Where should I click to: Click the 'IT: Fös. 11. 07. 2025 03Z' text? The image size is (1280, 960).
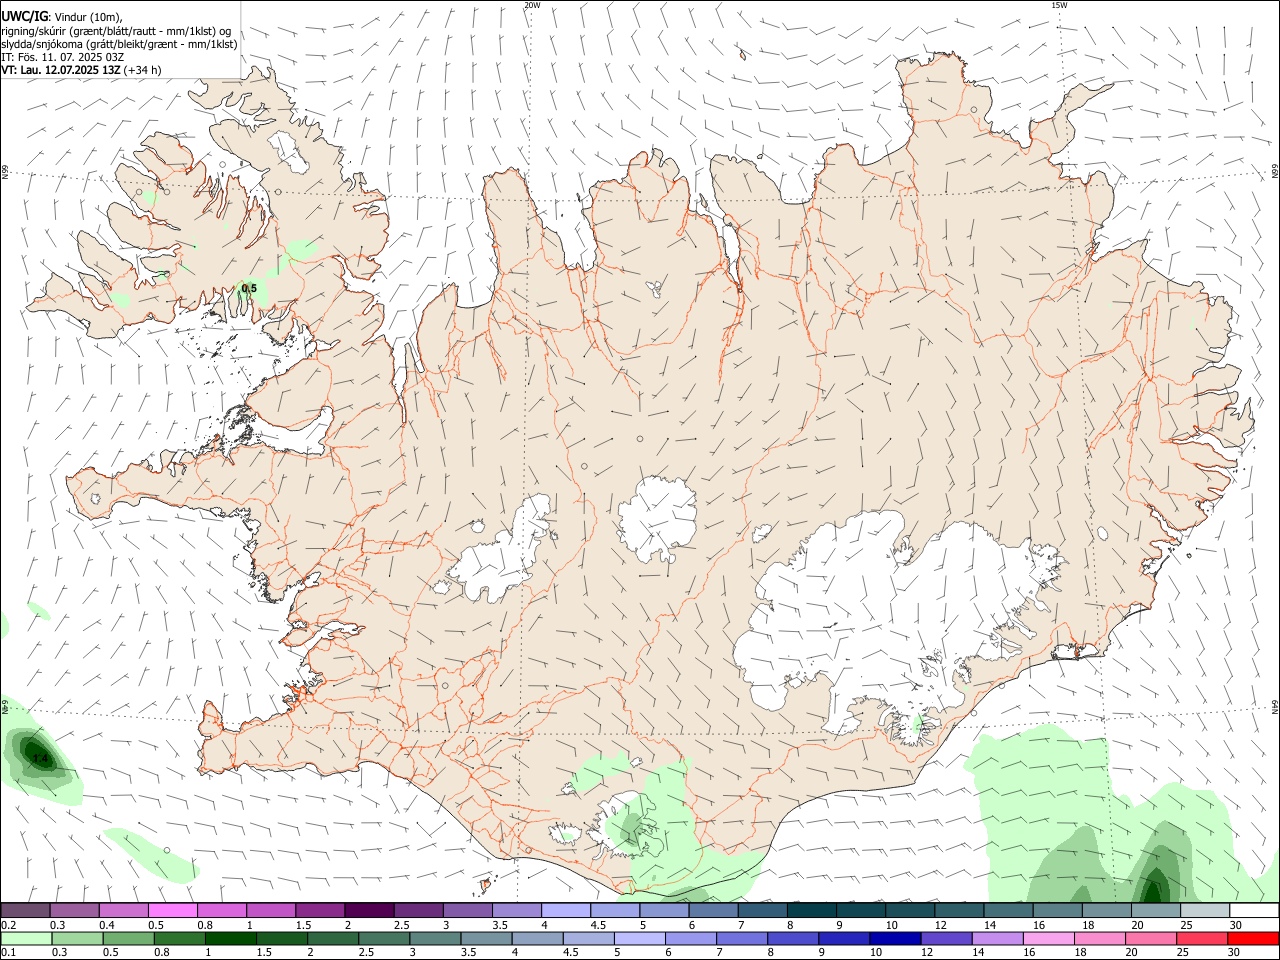pos(62,57)
